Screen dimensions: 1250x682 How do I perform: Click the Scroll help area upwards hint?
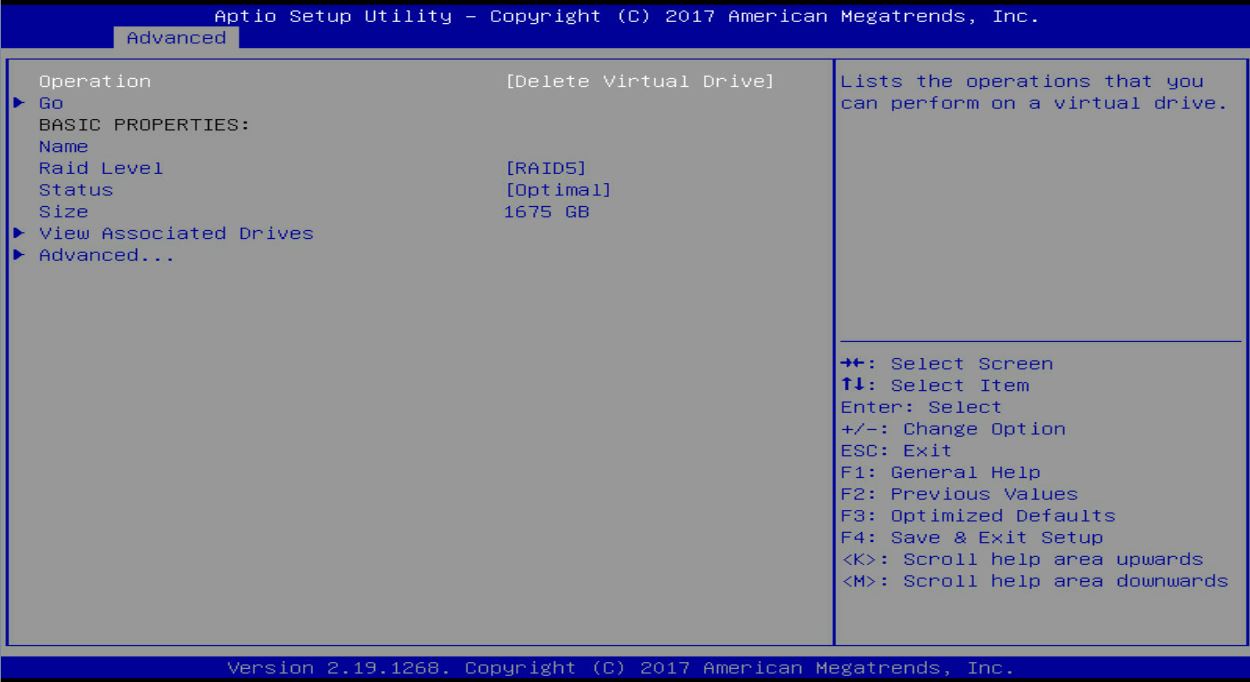click(x=1022, y=559)
